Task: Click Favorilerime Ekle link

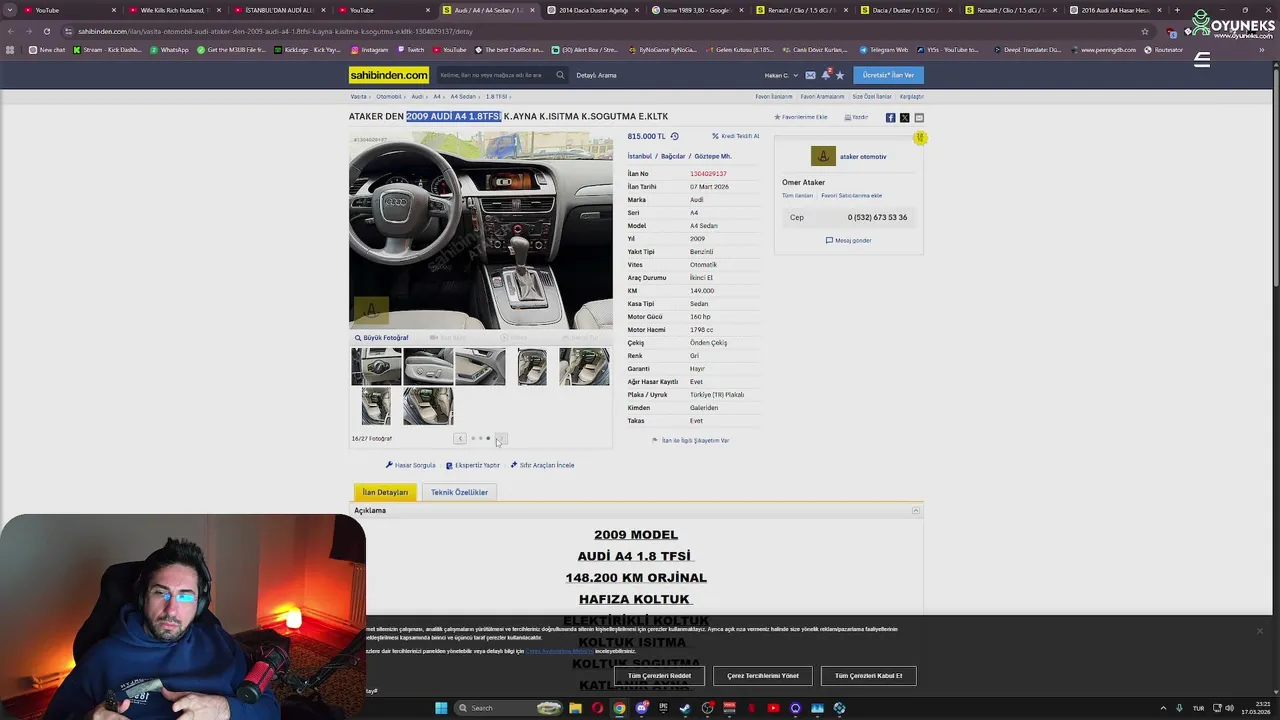Action: point(801,117)
